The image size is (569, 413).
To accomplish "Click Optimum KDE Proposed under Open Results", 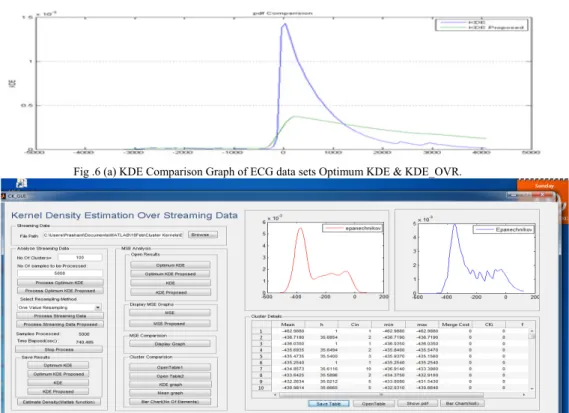I will click(x=170, y=274).
